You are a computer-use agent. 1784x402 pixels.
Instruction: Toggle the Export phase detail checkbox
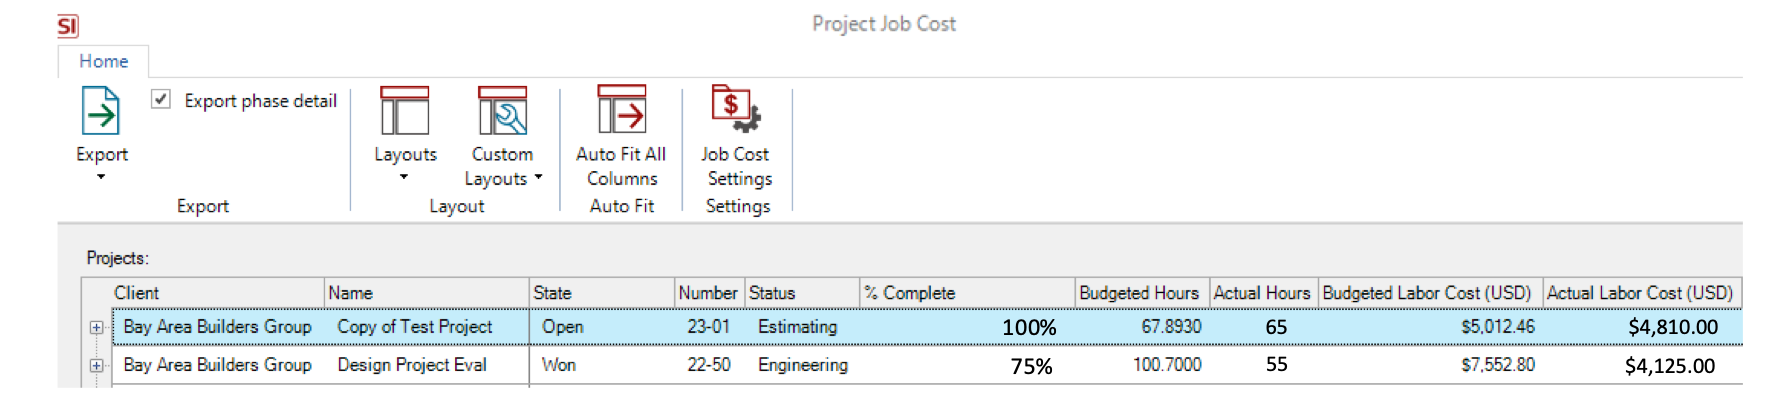(x=161, y=99)
